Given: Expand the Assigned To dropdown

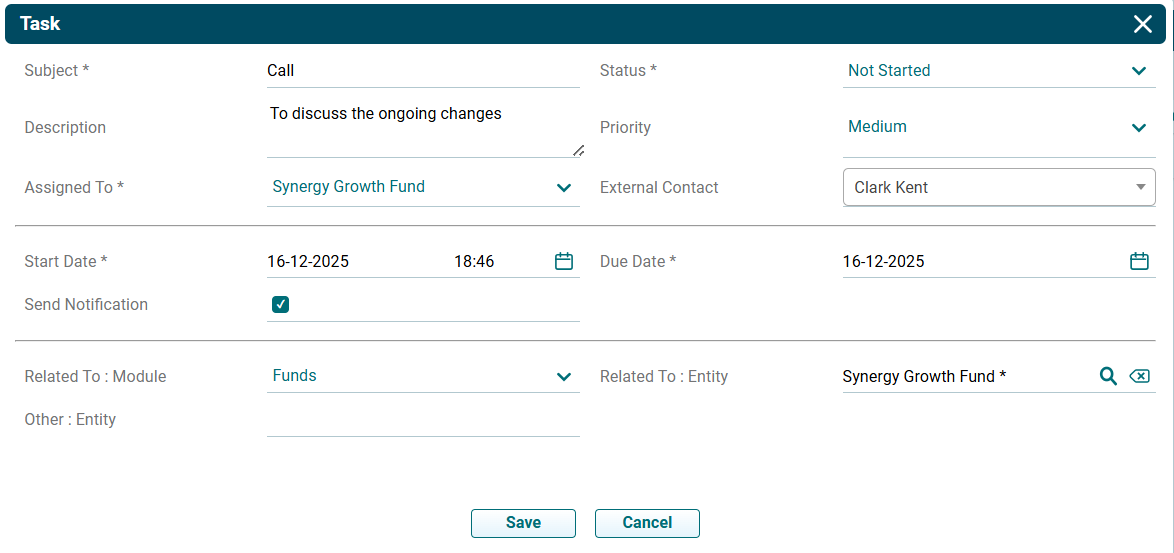Looking at the screenshot, I should pos(564,187).
